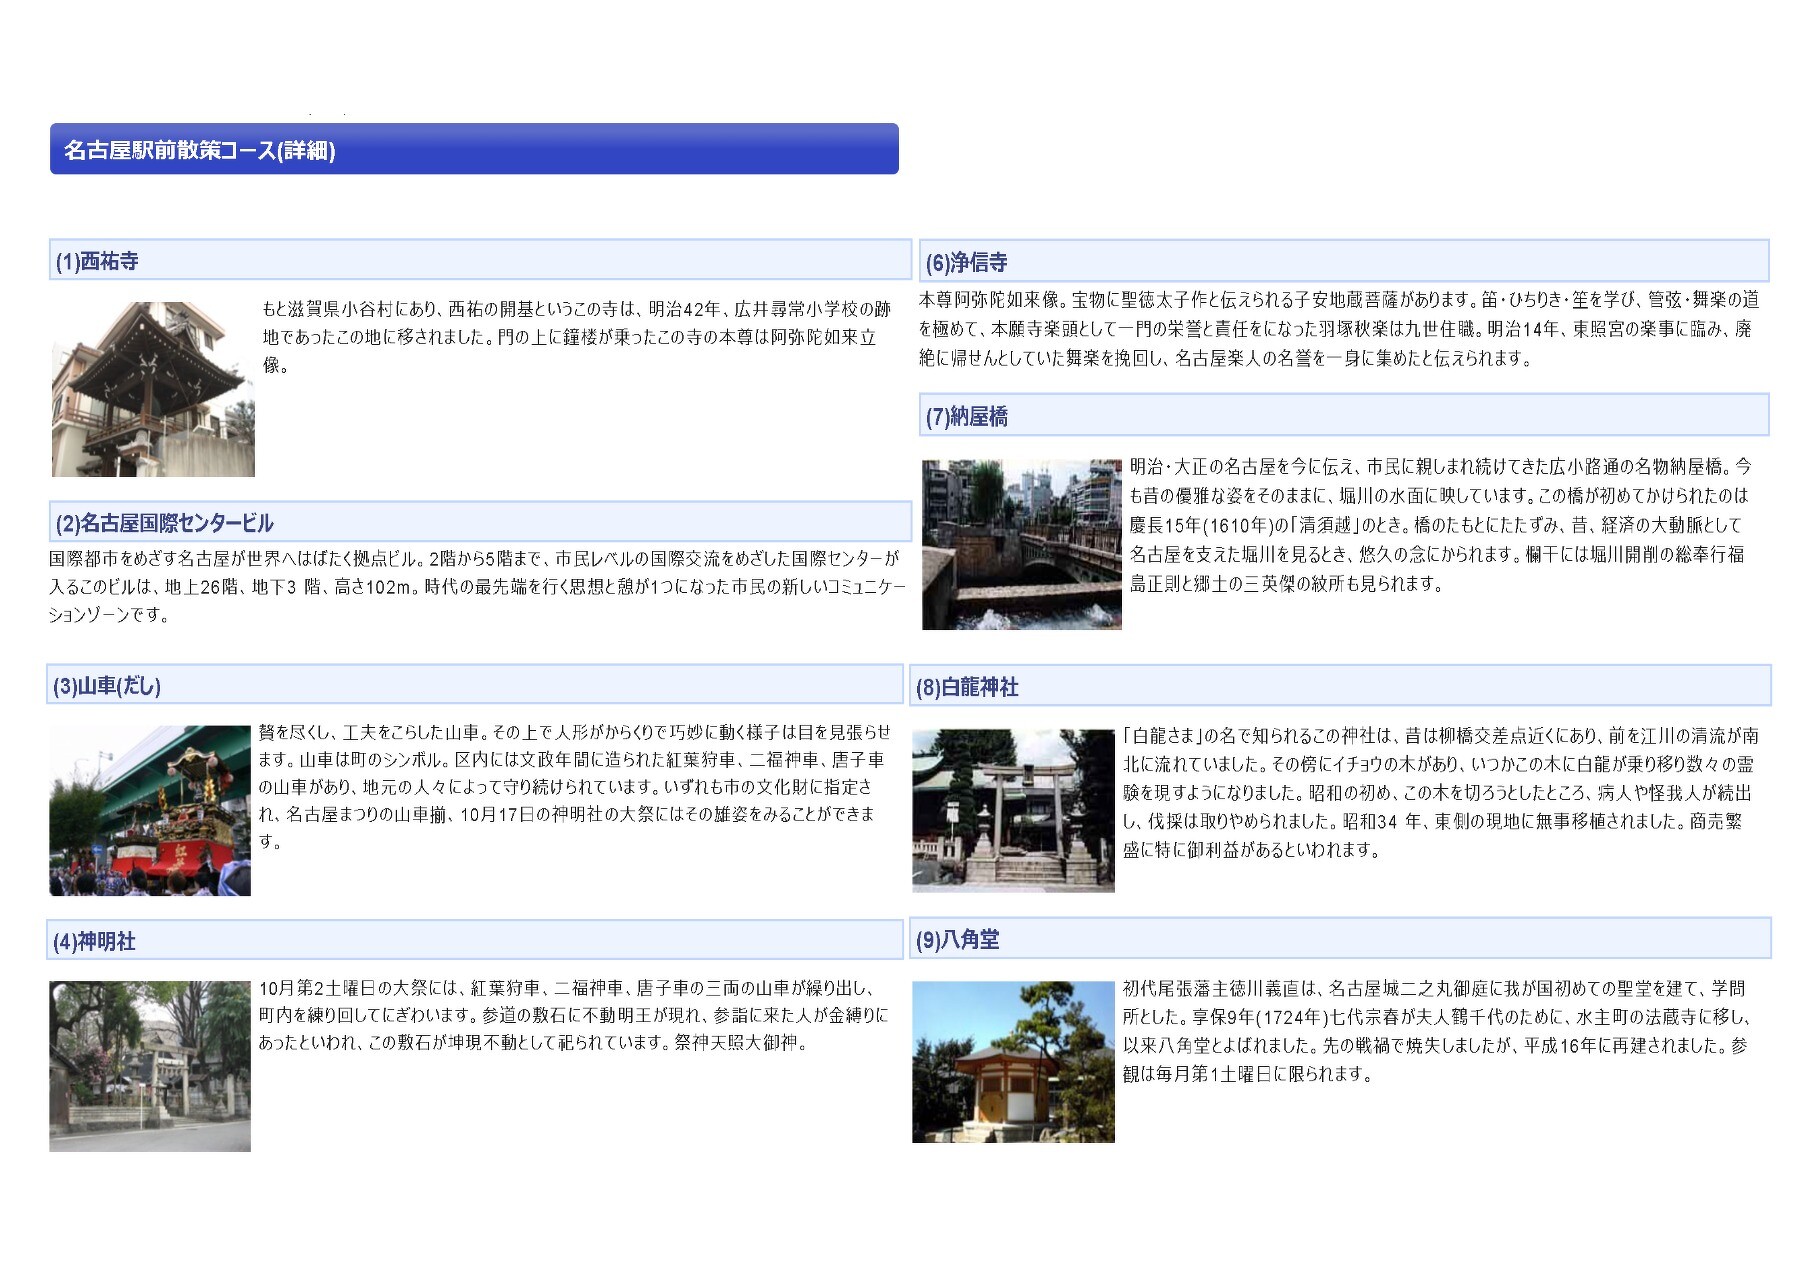Image resolution: width=1800 pixels, height=1272 pixels.
Task: Open the 納屋橋 bridge photo
Action: pyautogui.click(x=1022, y=545)
